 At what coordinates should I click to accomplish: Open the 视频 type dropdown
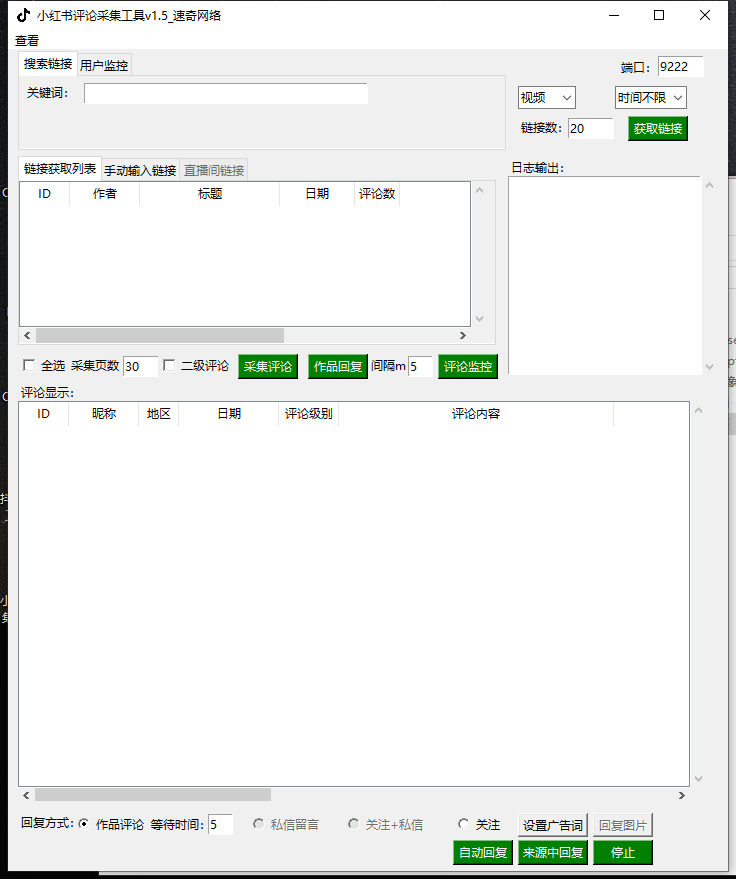coord(546,98)
